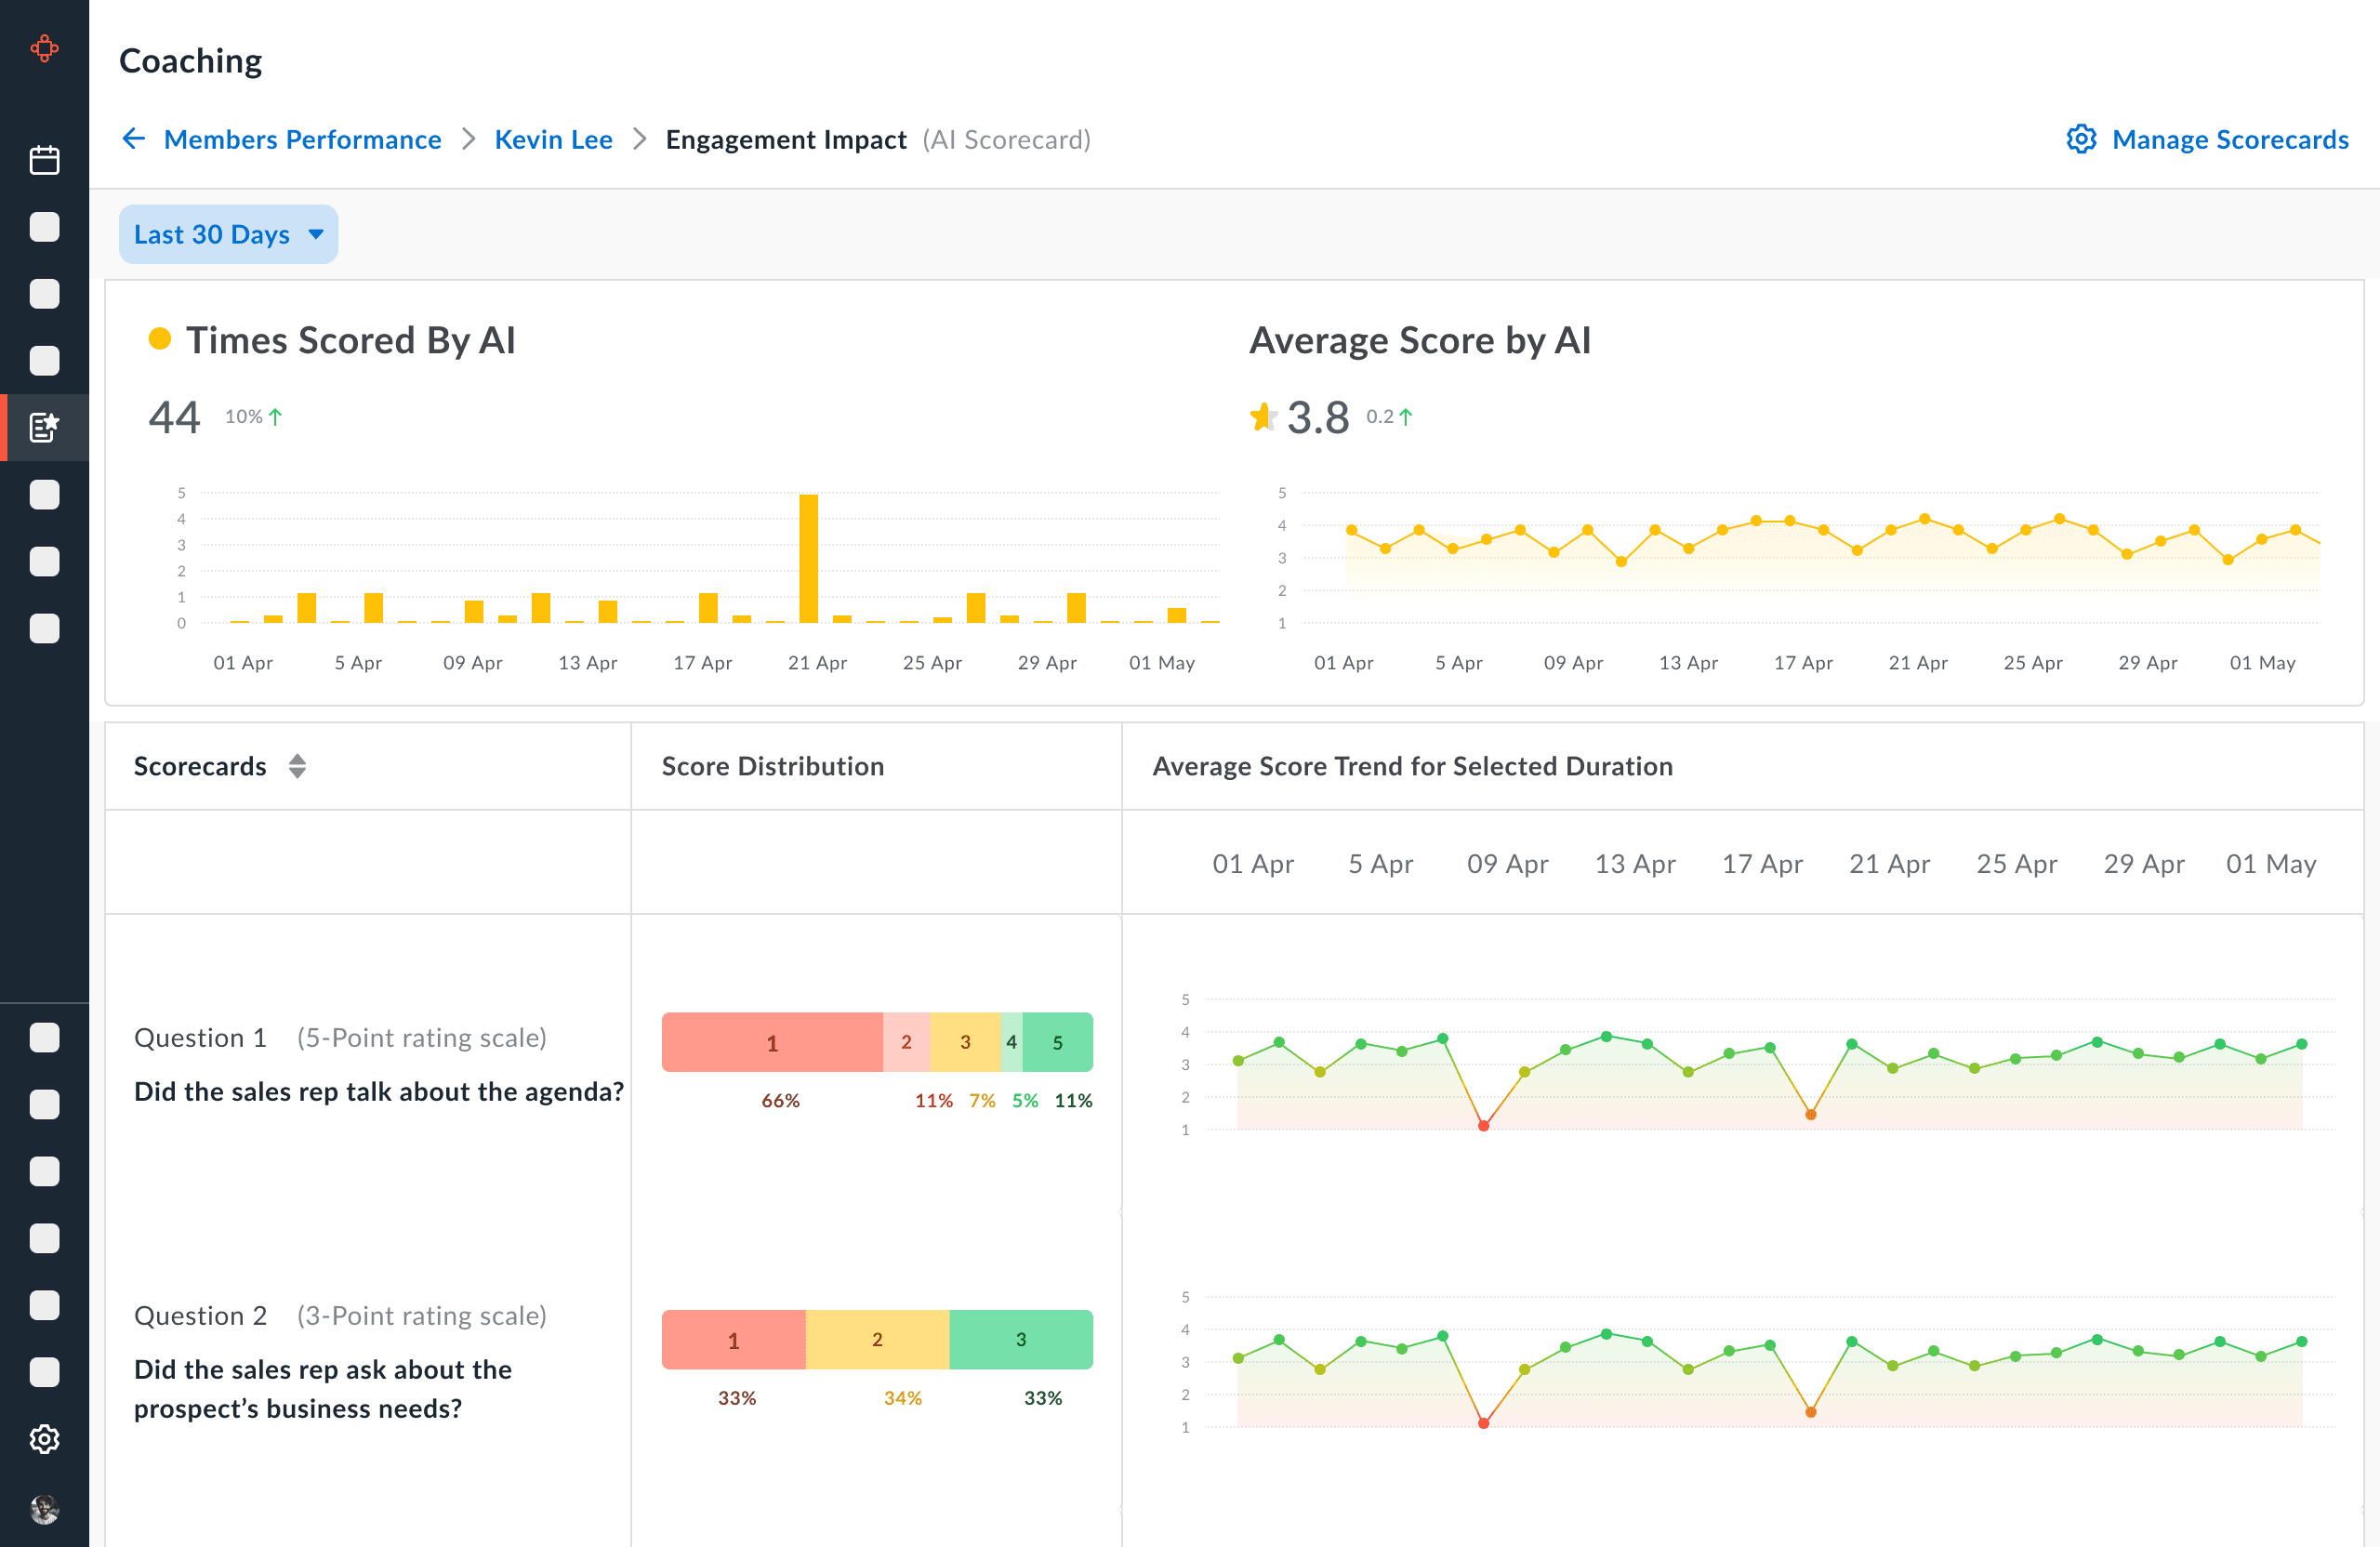Click the user avatar at sidebar bottom
The image size is (2380, 1547).
click(44, 1508)
